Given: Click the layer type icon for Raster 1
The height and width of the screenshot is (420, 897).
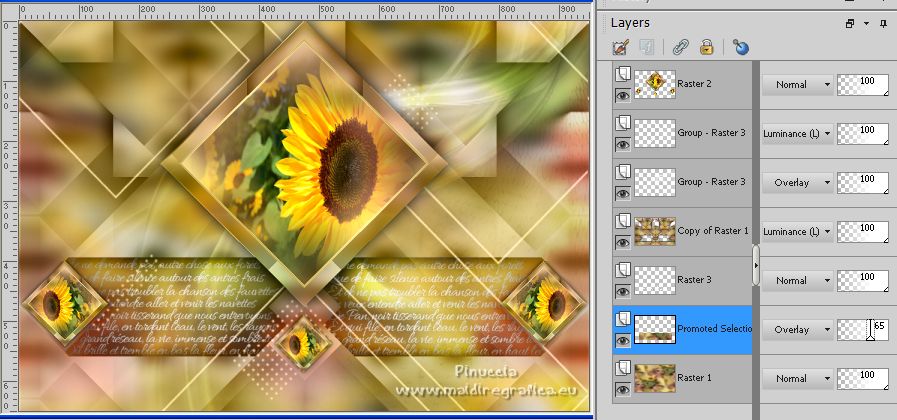Looking at the screenshot, I should [622, 368].
